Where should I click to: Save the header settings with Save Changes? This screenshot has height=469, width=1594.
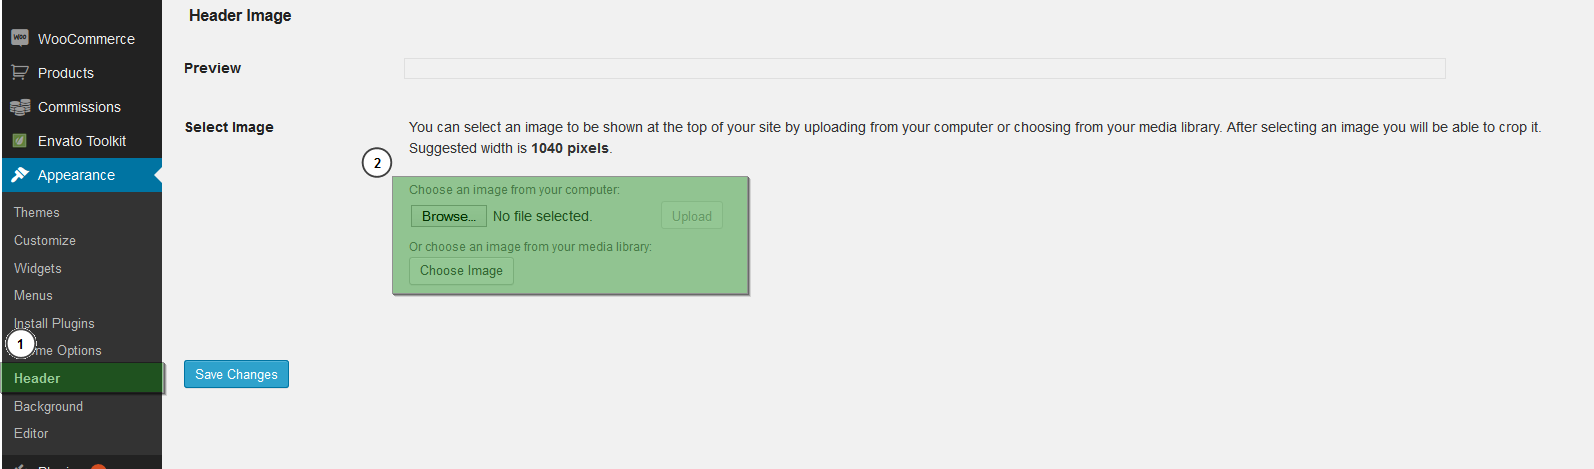[x=236, y=374]
